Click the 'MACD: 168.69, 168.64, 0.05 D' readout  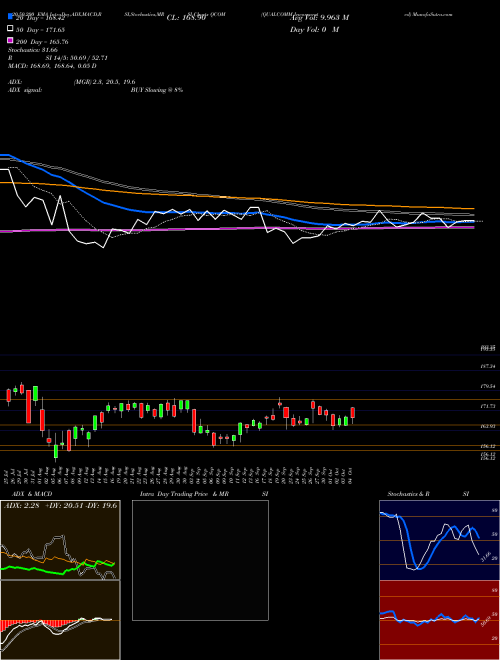tap(52, 66)
